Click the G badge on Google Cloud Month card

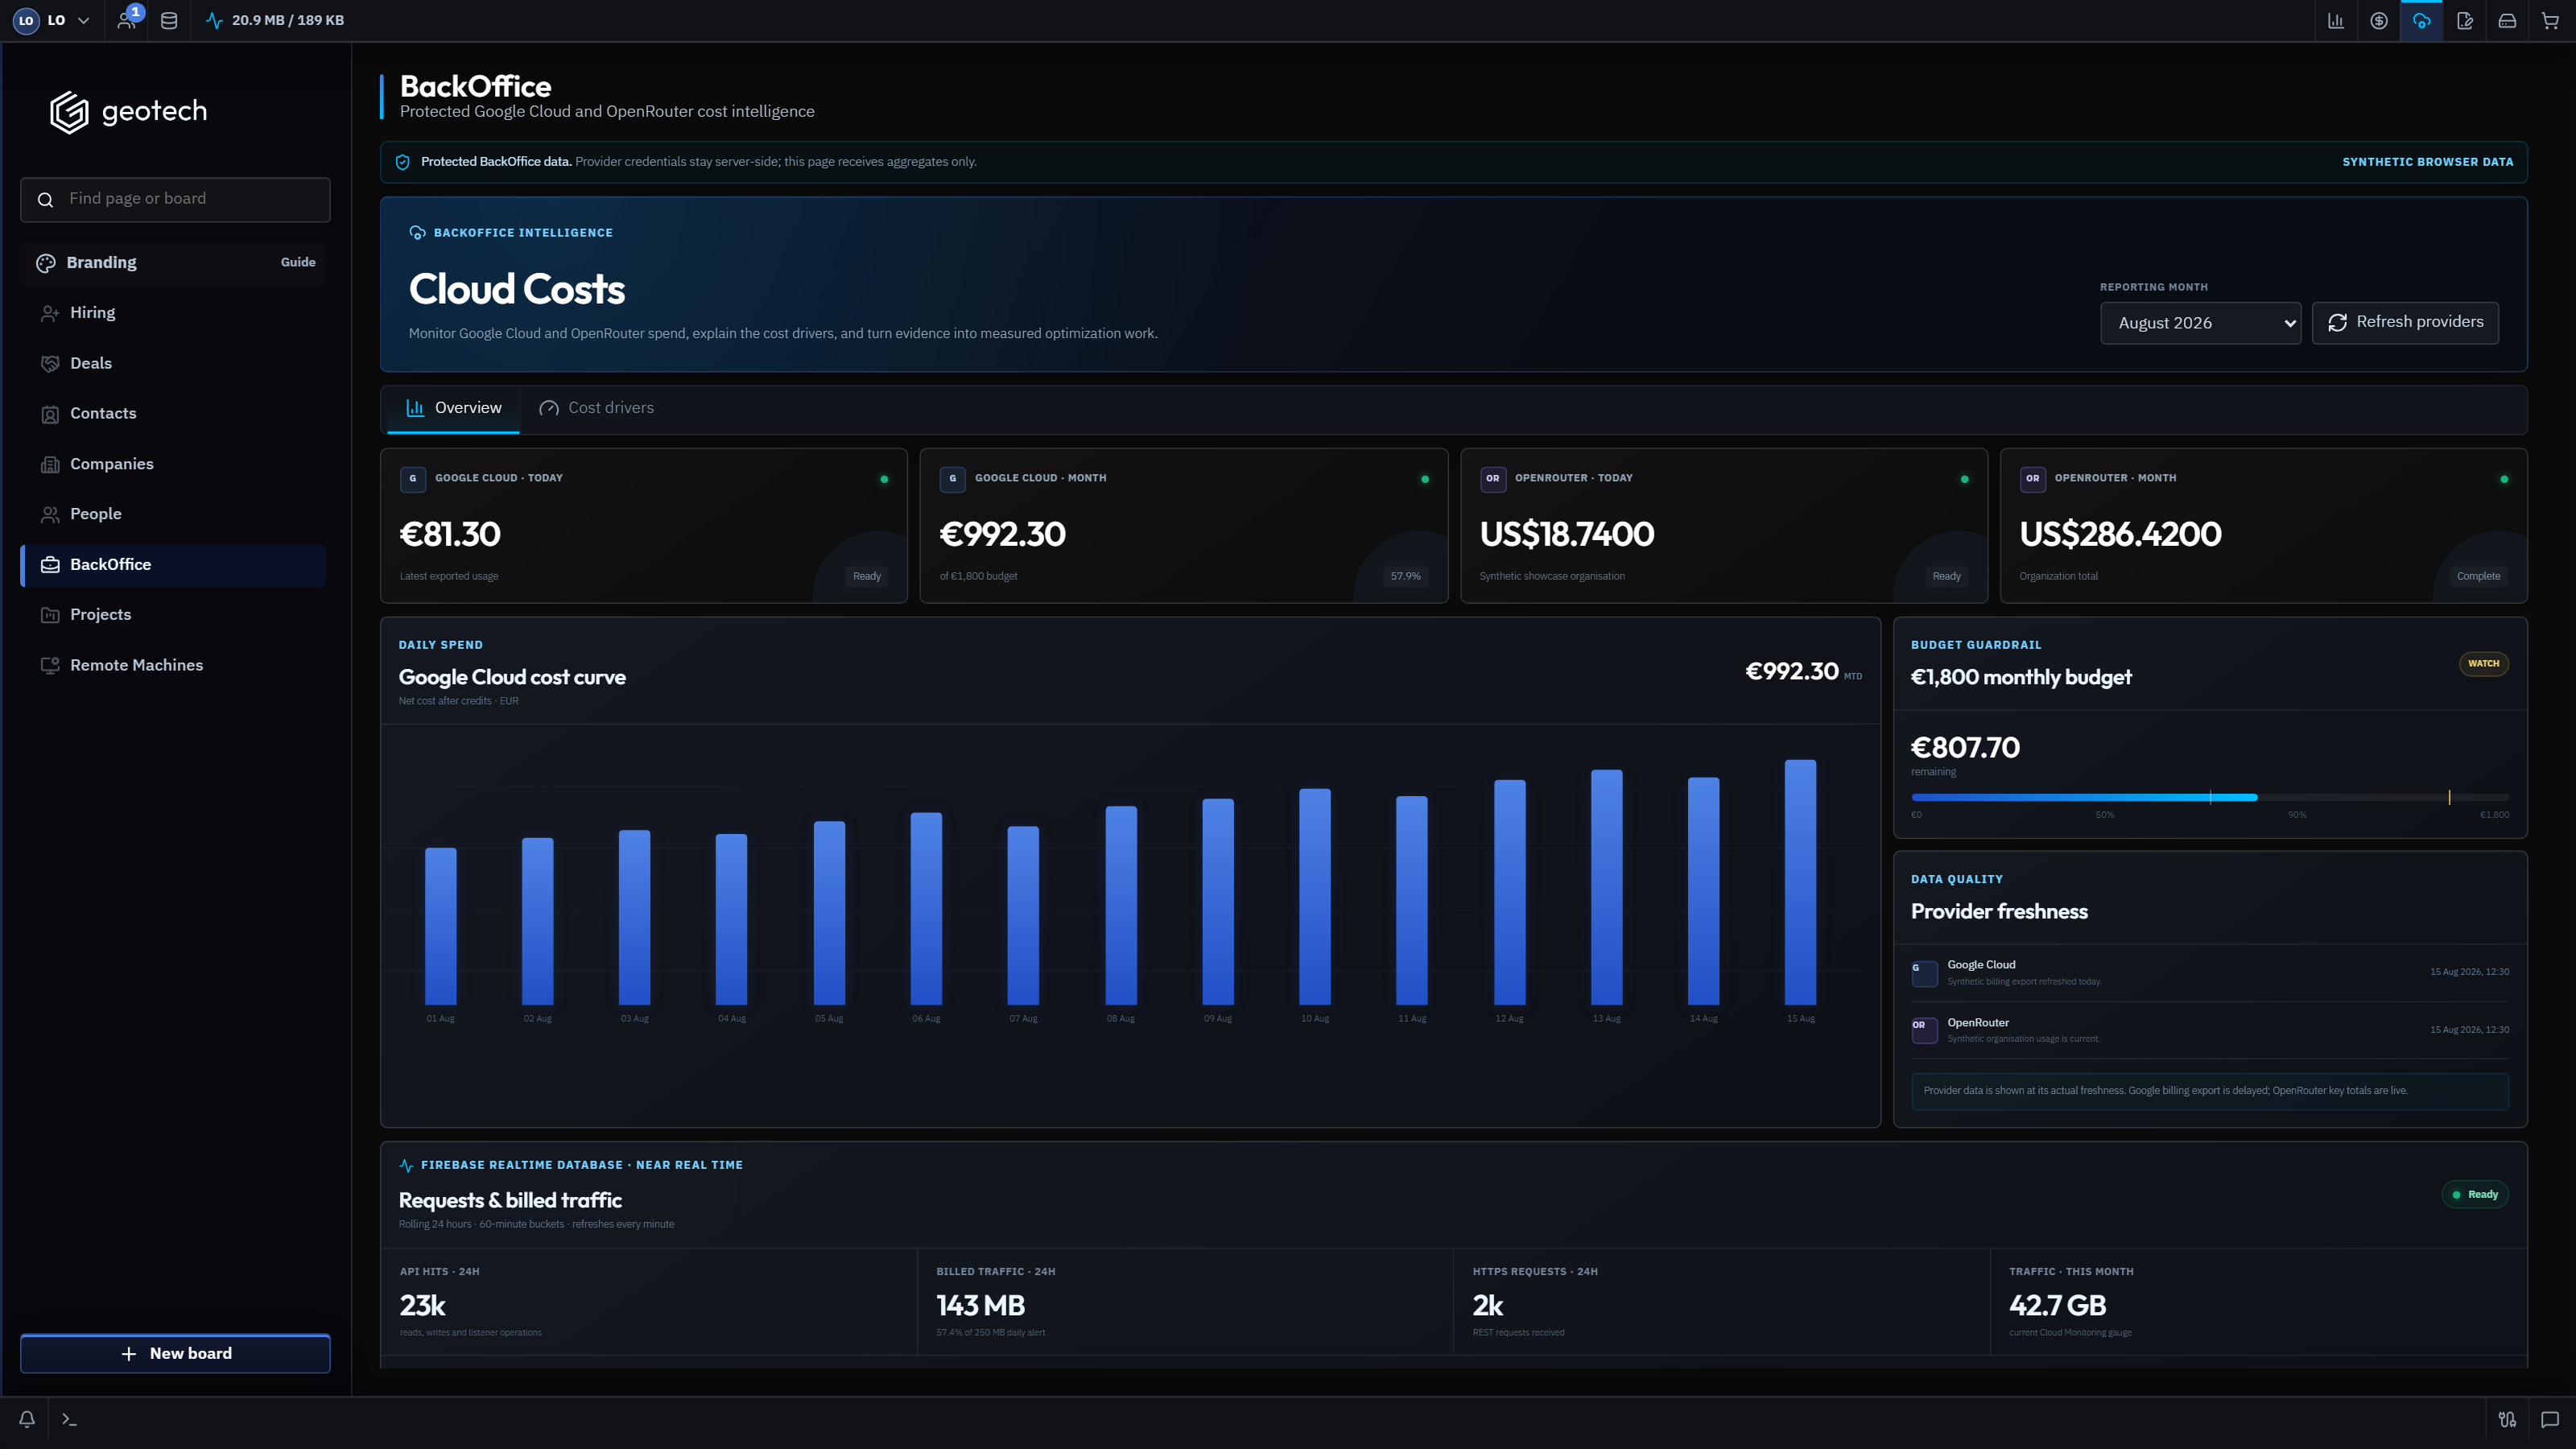(952, 478)
